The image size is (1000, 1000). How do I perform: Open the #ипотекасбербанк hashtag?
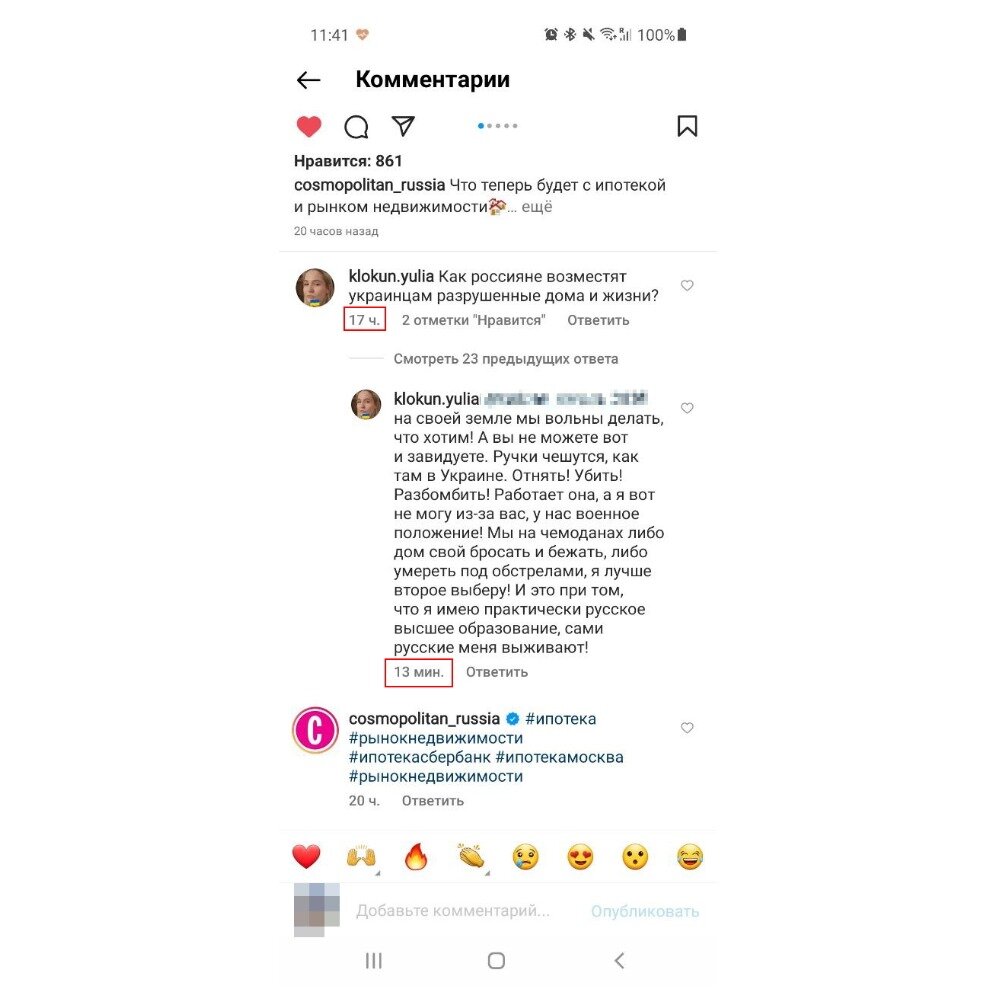click(x=420, y=757)
